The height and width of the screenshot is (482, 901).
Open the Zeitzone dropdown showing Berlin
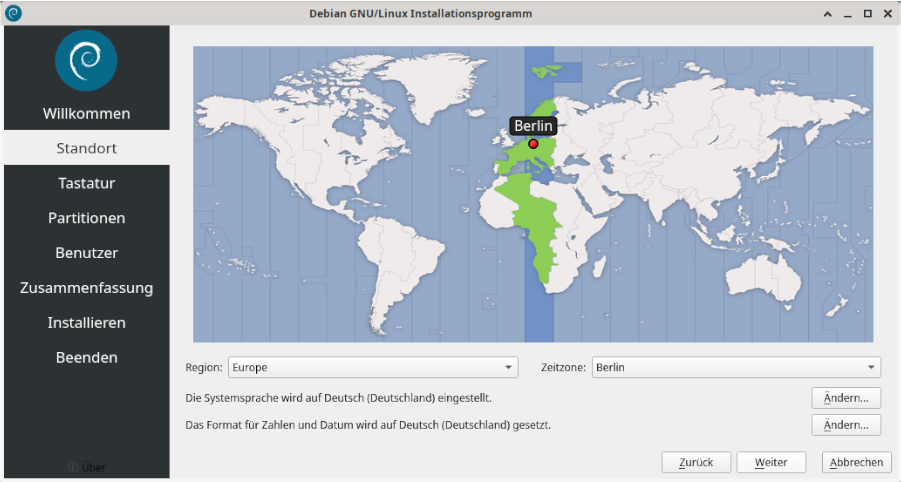point(736,367)
